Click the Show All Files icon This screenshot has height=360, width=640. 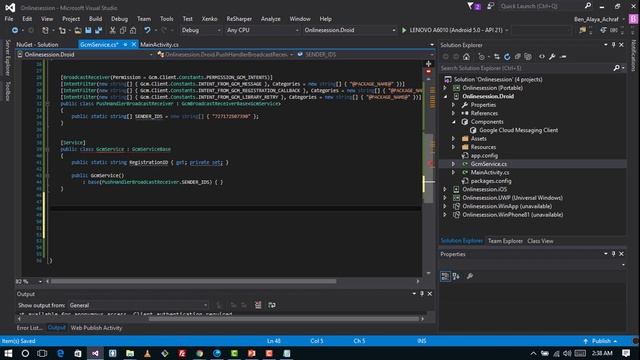[528, 57]
